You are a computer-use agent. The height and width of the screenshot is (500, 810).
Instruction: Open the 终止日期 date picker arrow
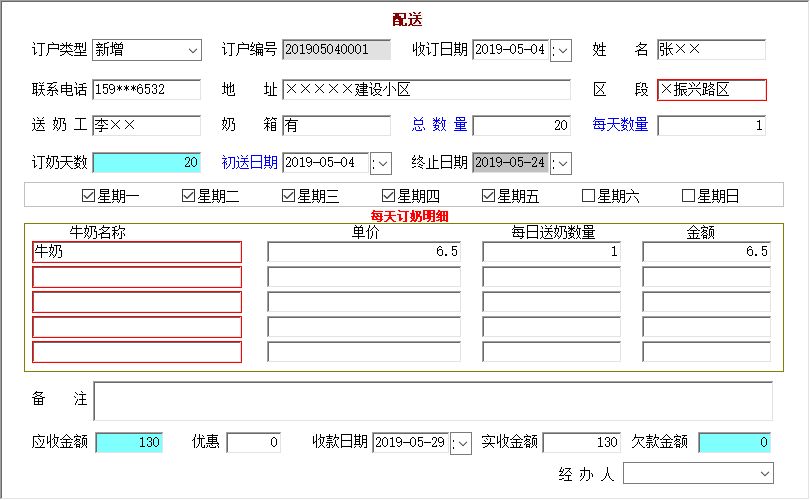point(561,163)
